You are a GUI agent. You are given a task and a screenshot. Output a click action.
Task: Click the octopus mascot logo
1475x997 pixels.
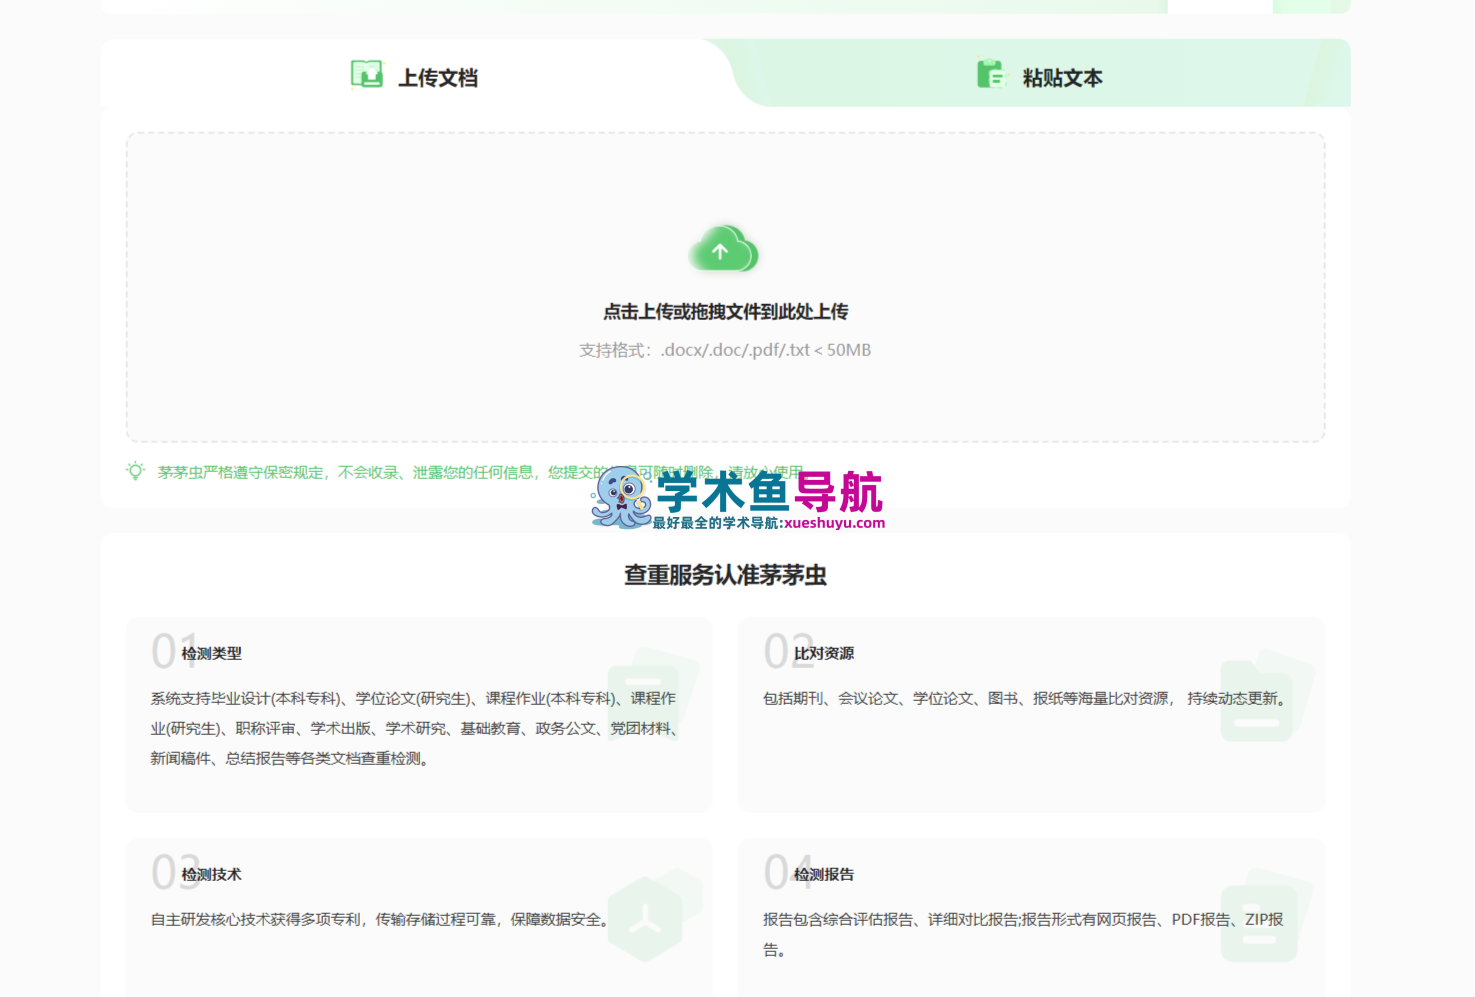(620, 497)
